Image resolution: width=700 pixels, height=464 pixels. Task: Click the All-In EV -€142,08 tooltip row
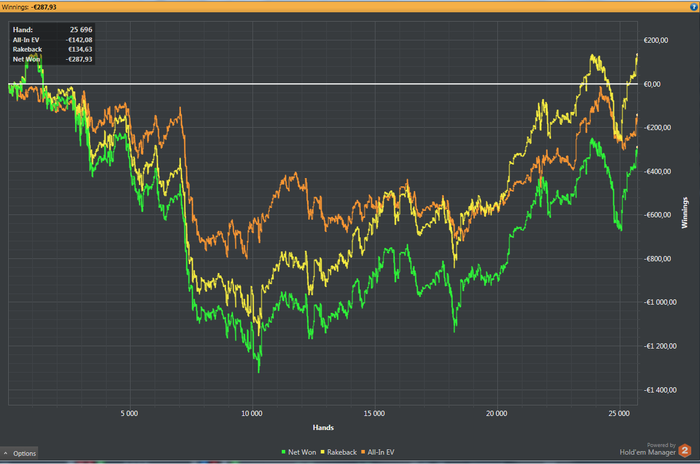click(x=52, y=40)
